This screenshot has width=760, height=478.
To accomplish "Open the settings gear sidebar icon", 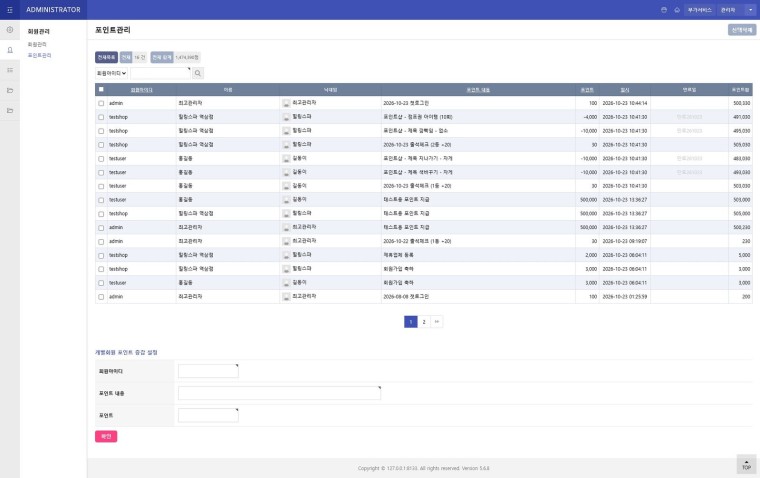I will tap(10, 30).
